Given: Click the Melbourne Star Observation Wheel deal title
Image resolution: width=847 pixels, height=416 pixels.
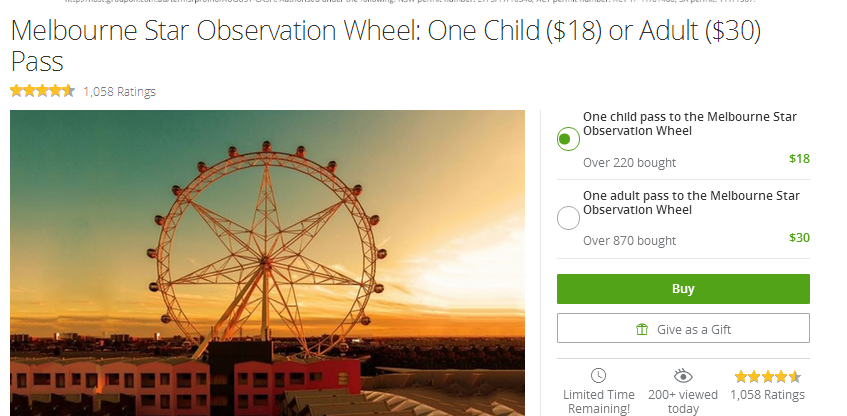Looking at the screenshot, I should pyautogui.click(x=386, y=45).
